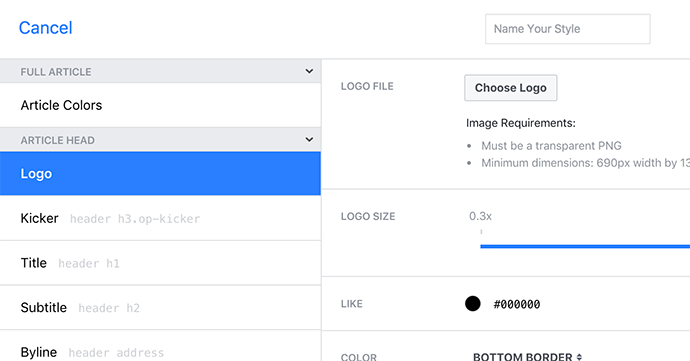Collapse the Full Article section
This screenshot has height=361, width=690.
[x=309, y=71]
